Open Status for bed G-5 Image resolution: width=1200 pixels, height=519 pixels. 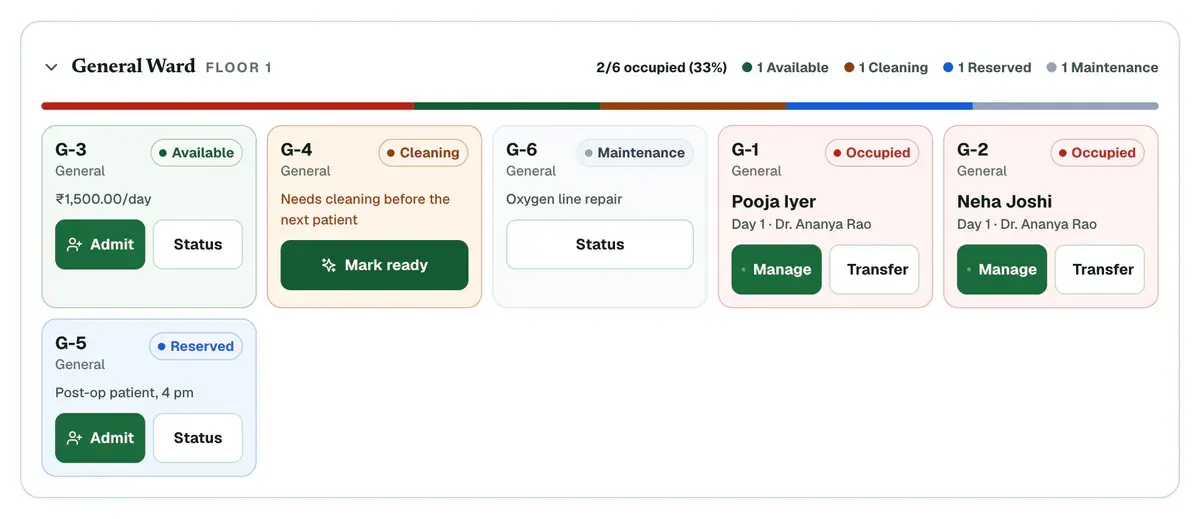tap(198, 438)
